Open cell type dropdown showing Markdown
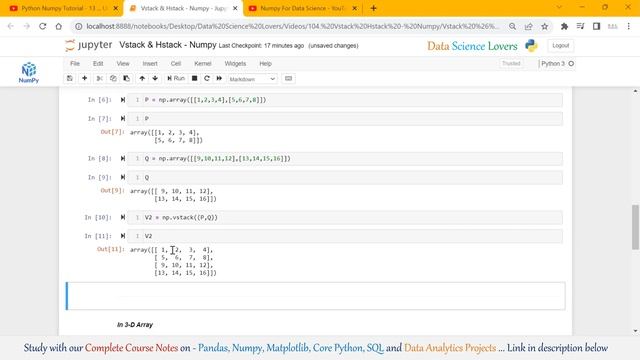Screen dimensions: 640x360 pyautogui.click(x=252, y=79)
